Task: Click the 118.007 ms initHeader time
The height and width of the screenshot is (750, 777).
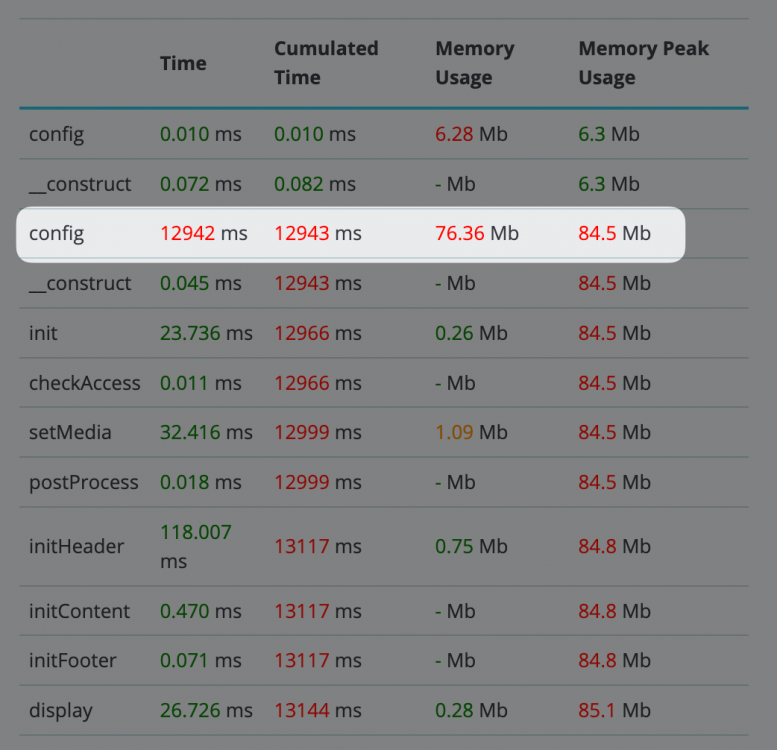Action: pyautogui.click(x=195, y=546)
